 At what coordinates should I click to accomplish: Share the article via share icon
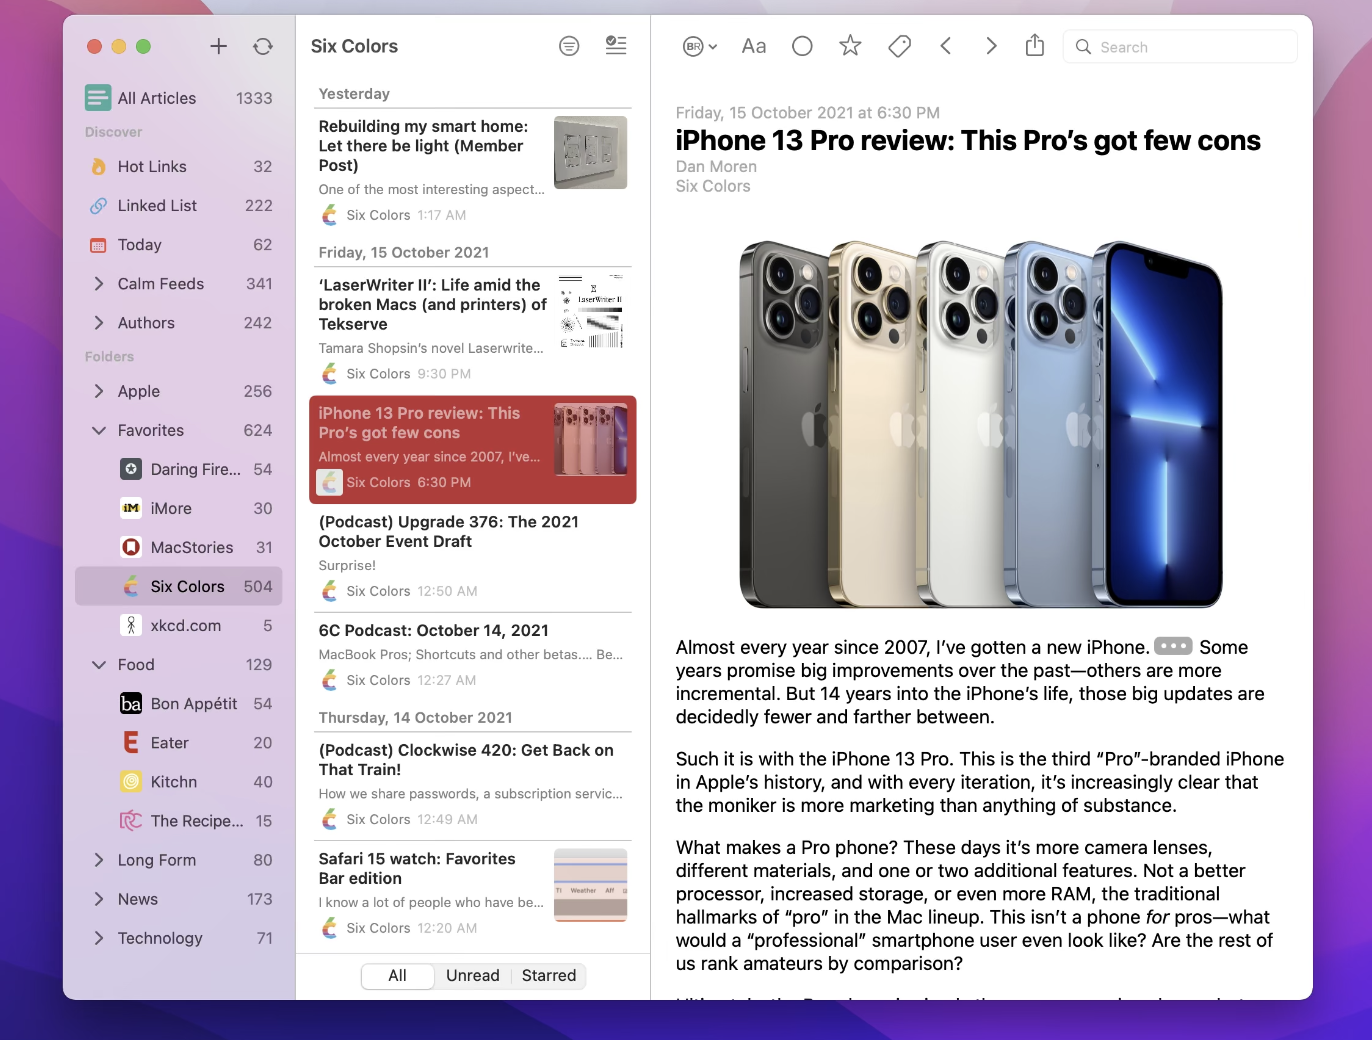pos(1035,45)
